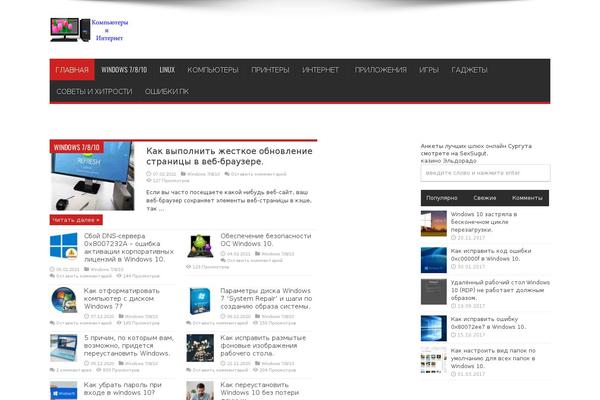The width and height of the screenshot is (600, 400).
Task: Open article 5 причин переустановить Windows
Action: [129, 345]
